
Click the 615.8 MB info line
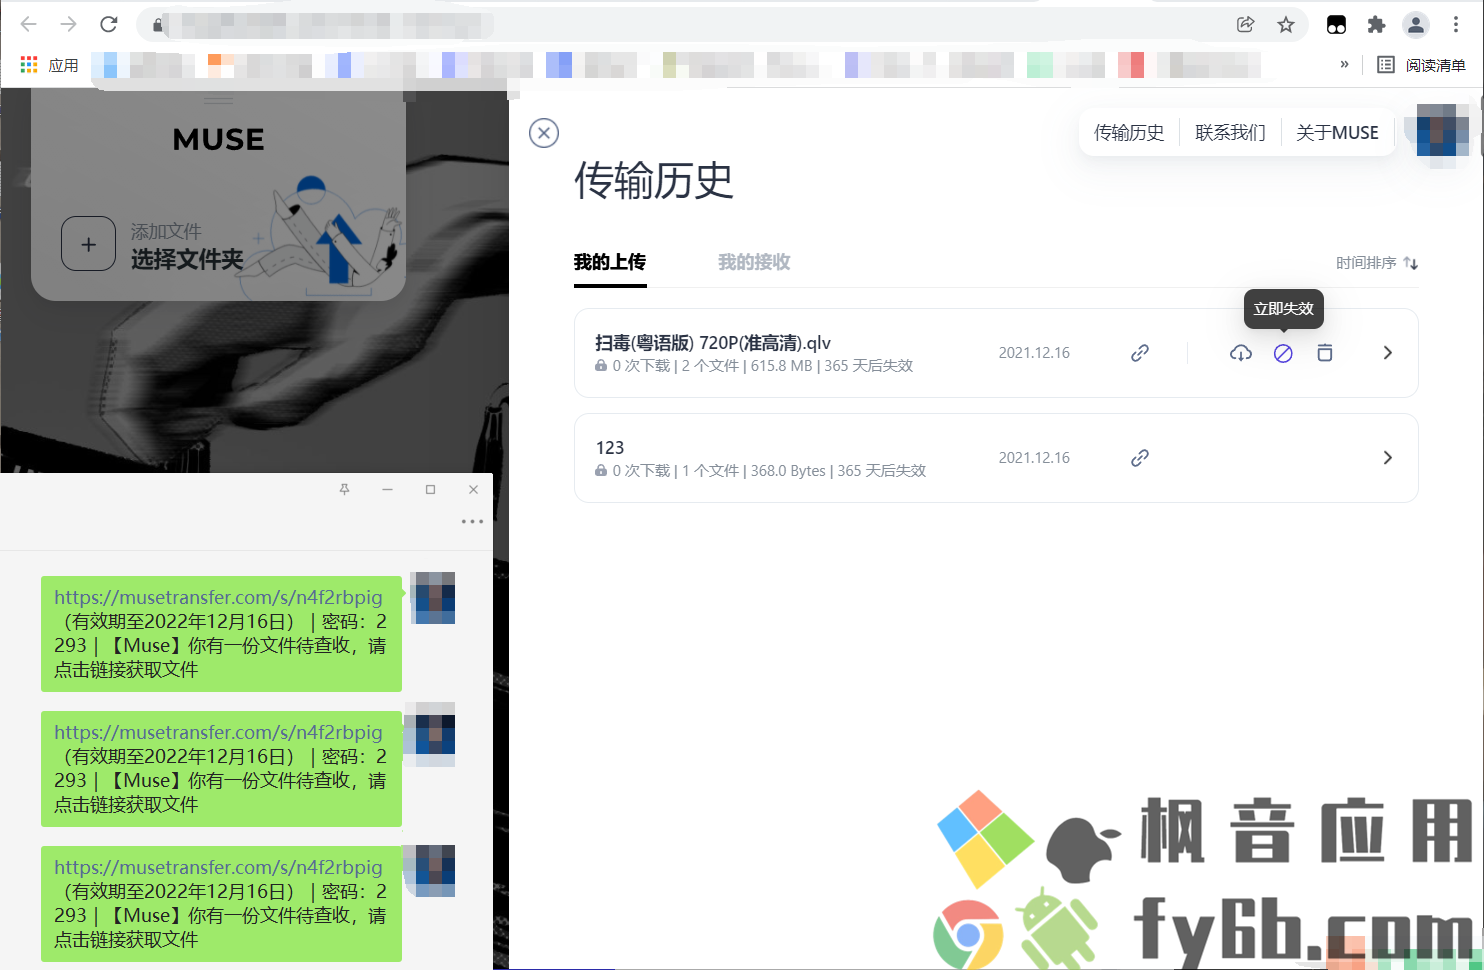tap(754, 366)
